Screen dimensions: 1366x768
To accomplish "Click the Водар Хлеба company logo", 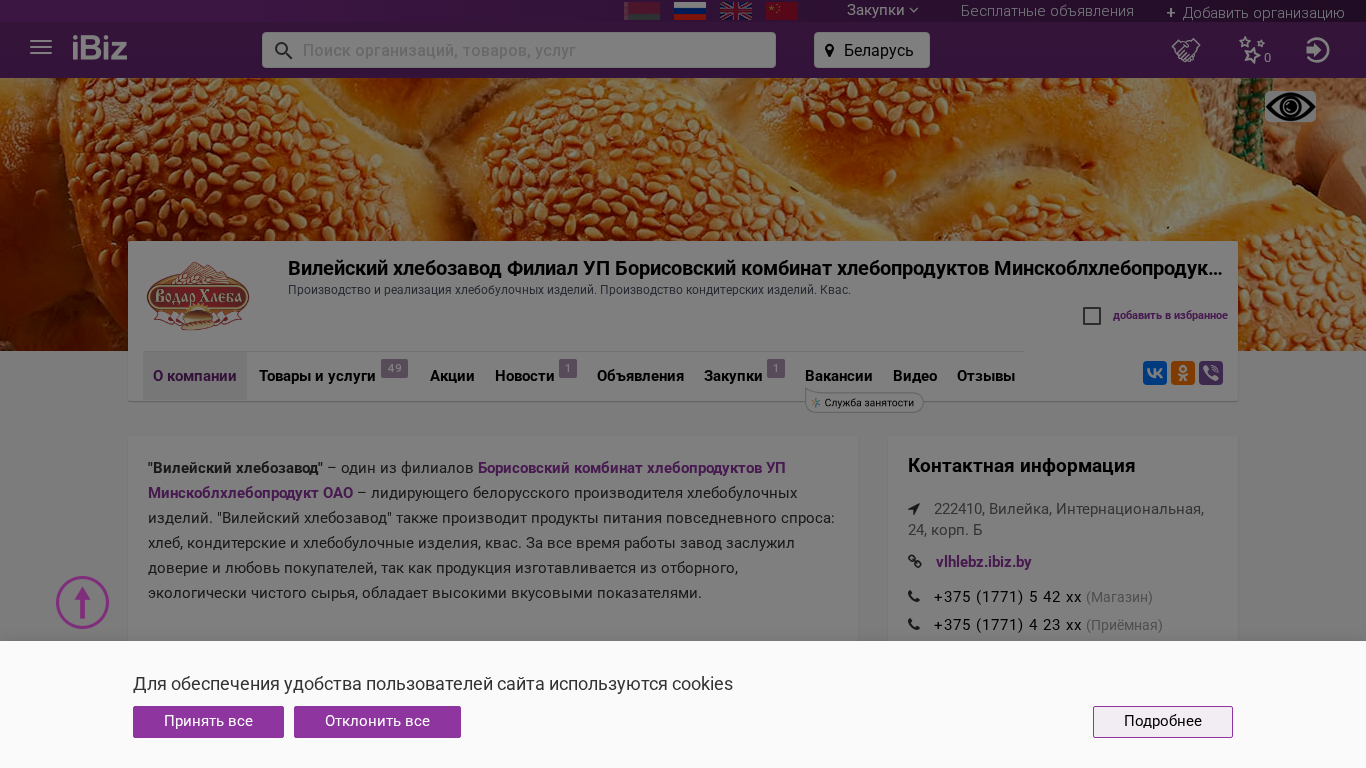I will click(198, 296).
